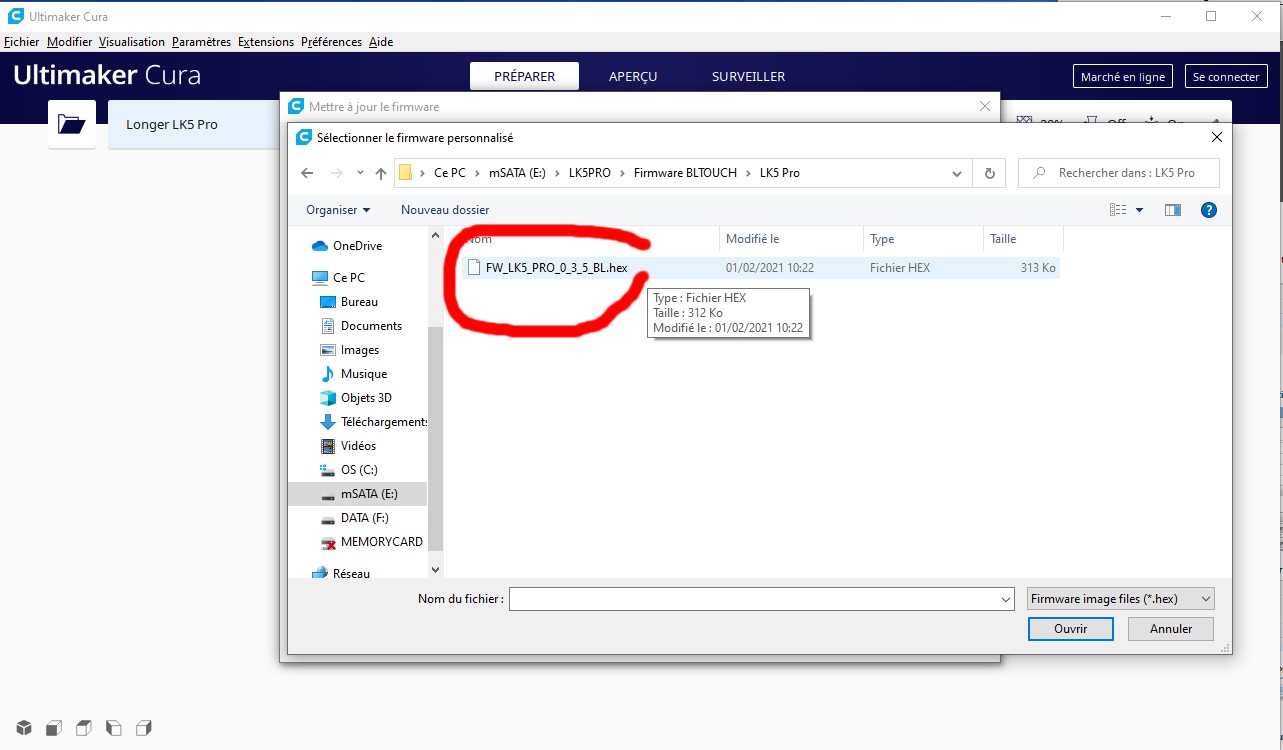Open the Modifier menu
The image size is (1283, 750).
tap(69, 42)
